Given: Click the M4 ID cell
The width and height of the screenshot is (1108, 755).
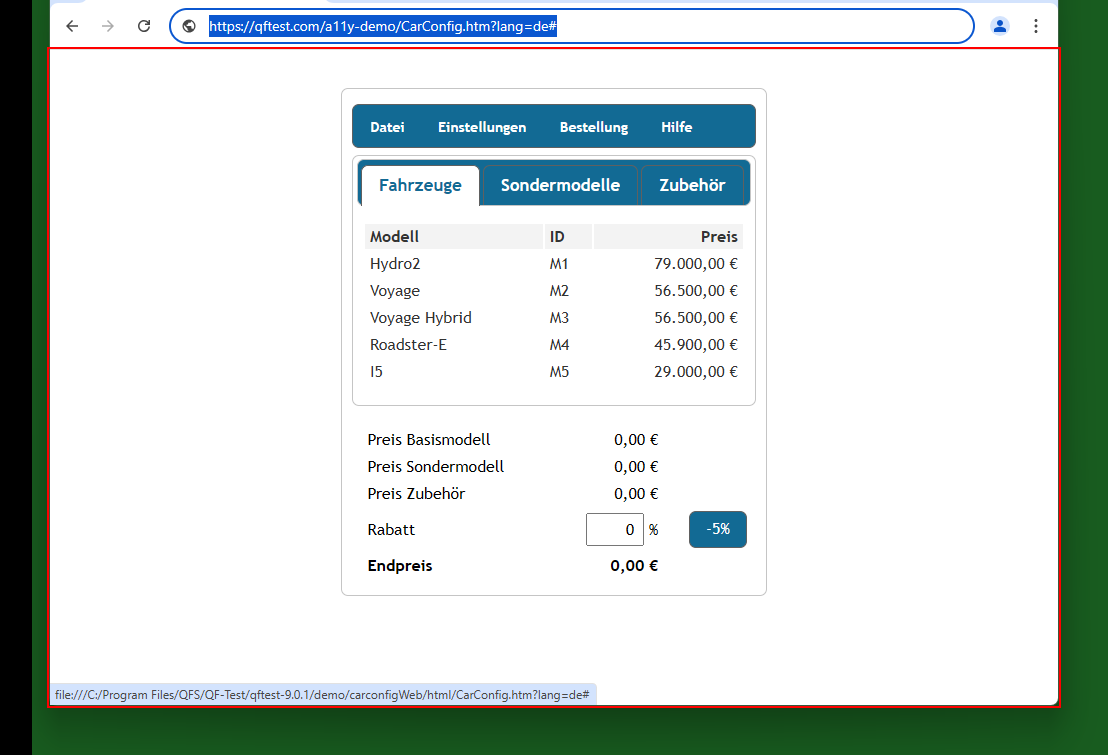Looking at the screenshot, I should pyautogui.click(x=568, y=344).
